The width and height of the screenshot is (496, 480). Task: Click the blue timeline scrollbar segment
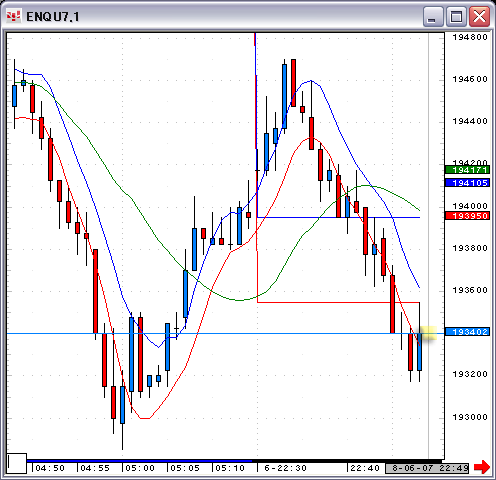139,461
